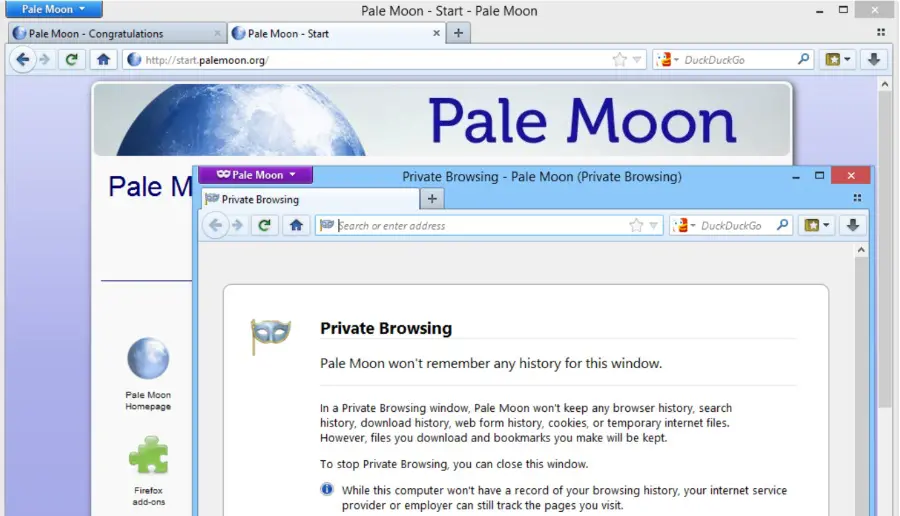Open a new tab in private window
The height and width of the screenshot is (516, 900).
point(432,199)
